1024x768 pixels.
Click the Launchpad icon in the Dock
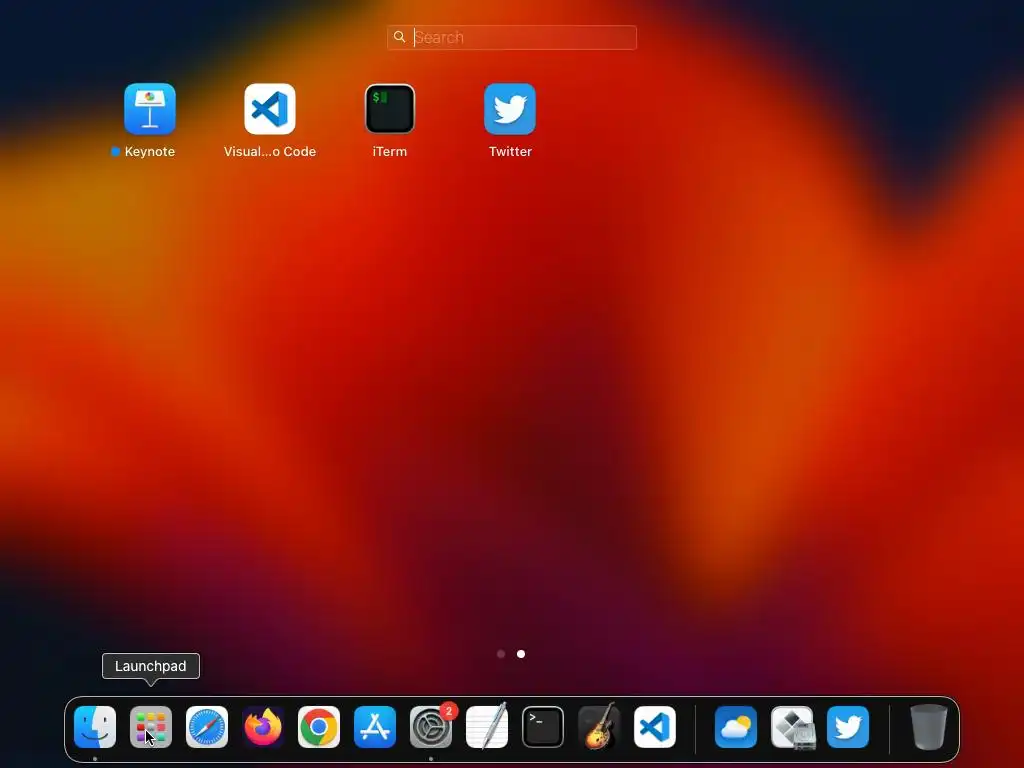click(x=151, y=727)
